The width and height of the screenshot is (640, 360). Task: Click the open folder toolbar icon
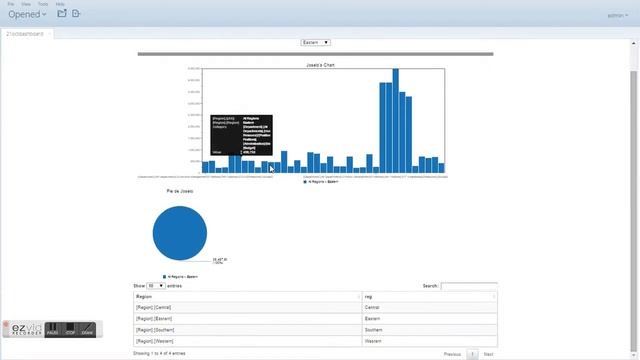[62, 13]
